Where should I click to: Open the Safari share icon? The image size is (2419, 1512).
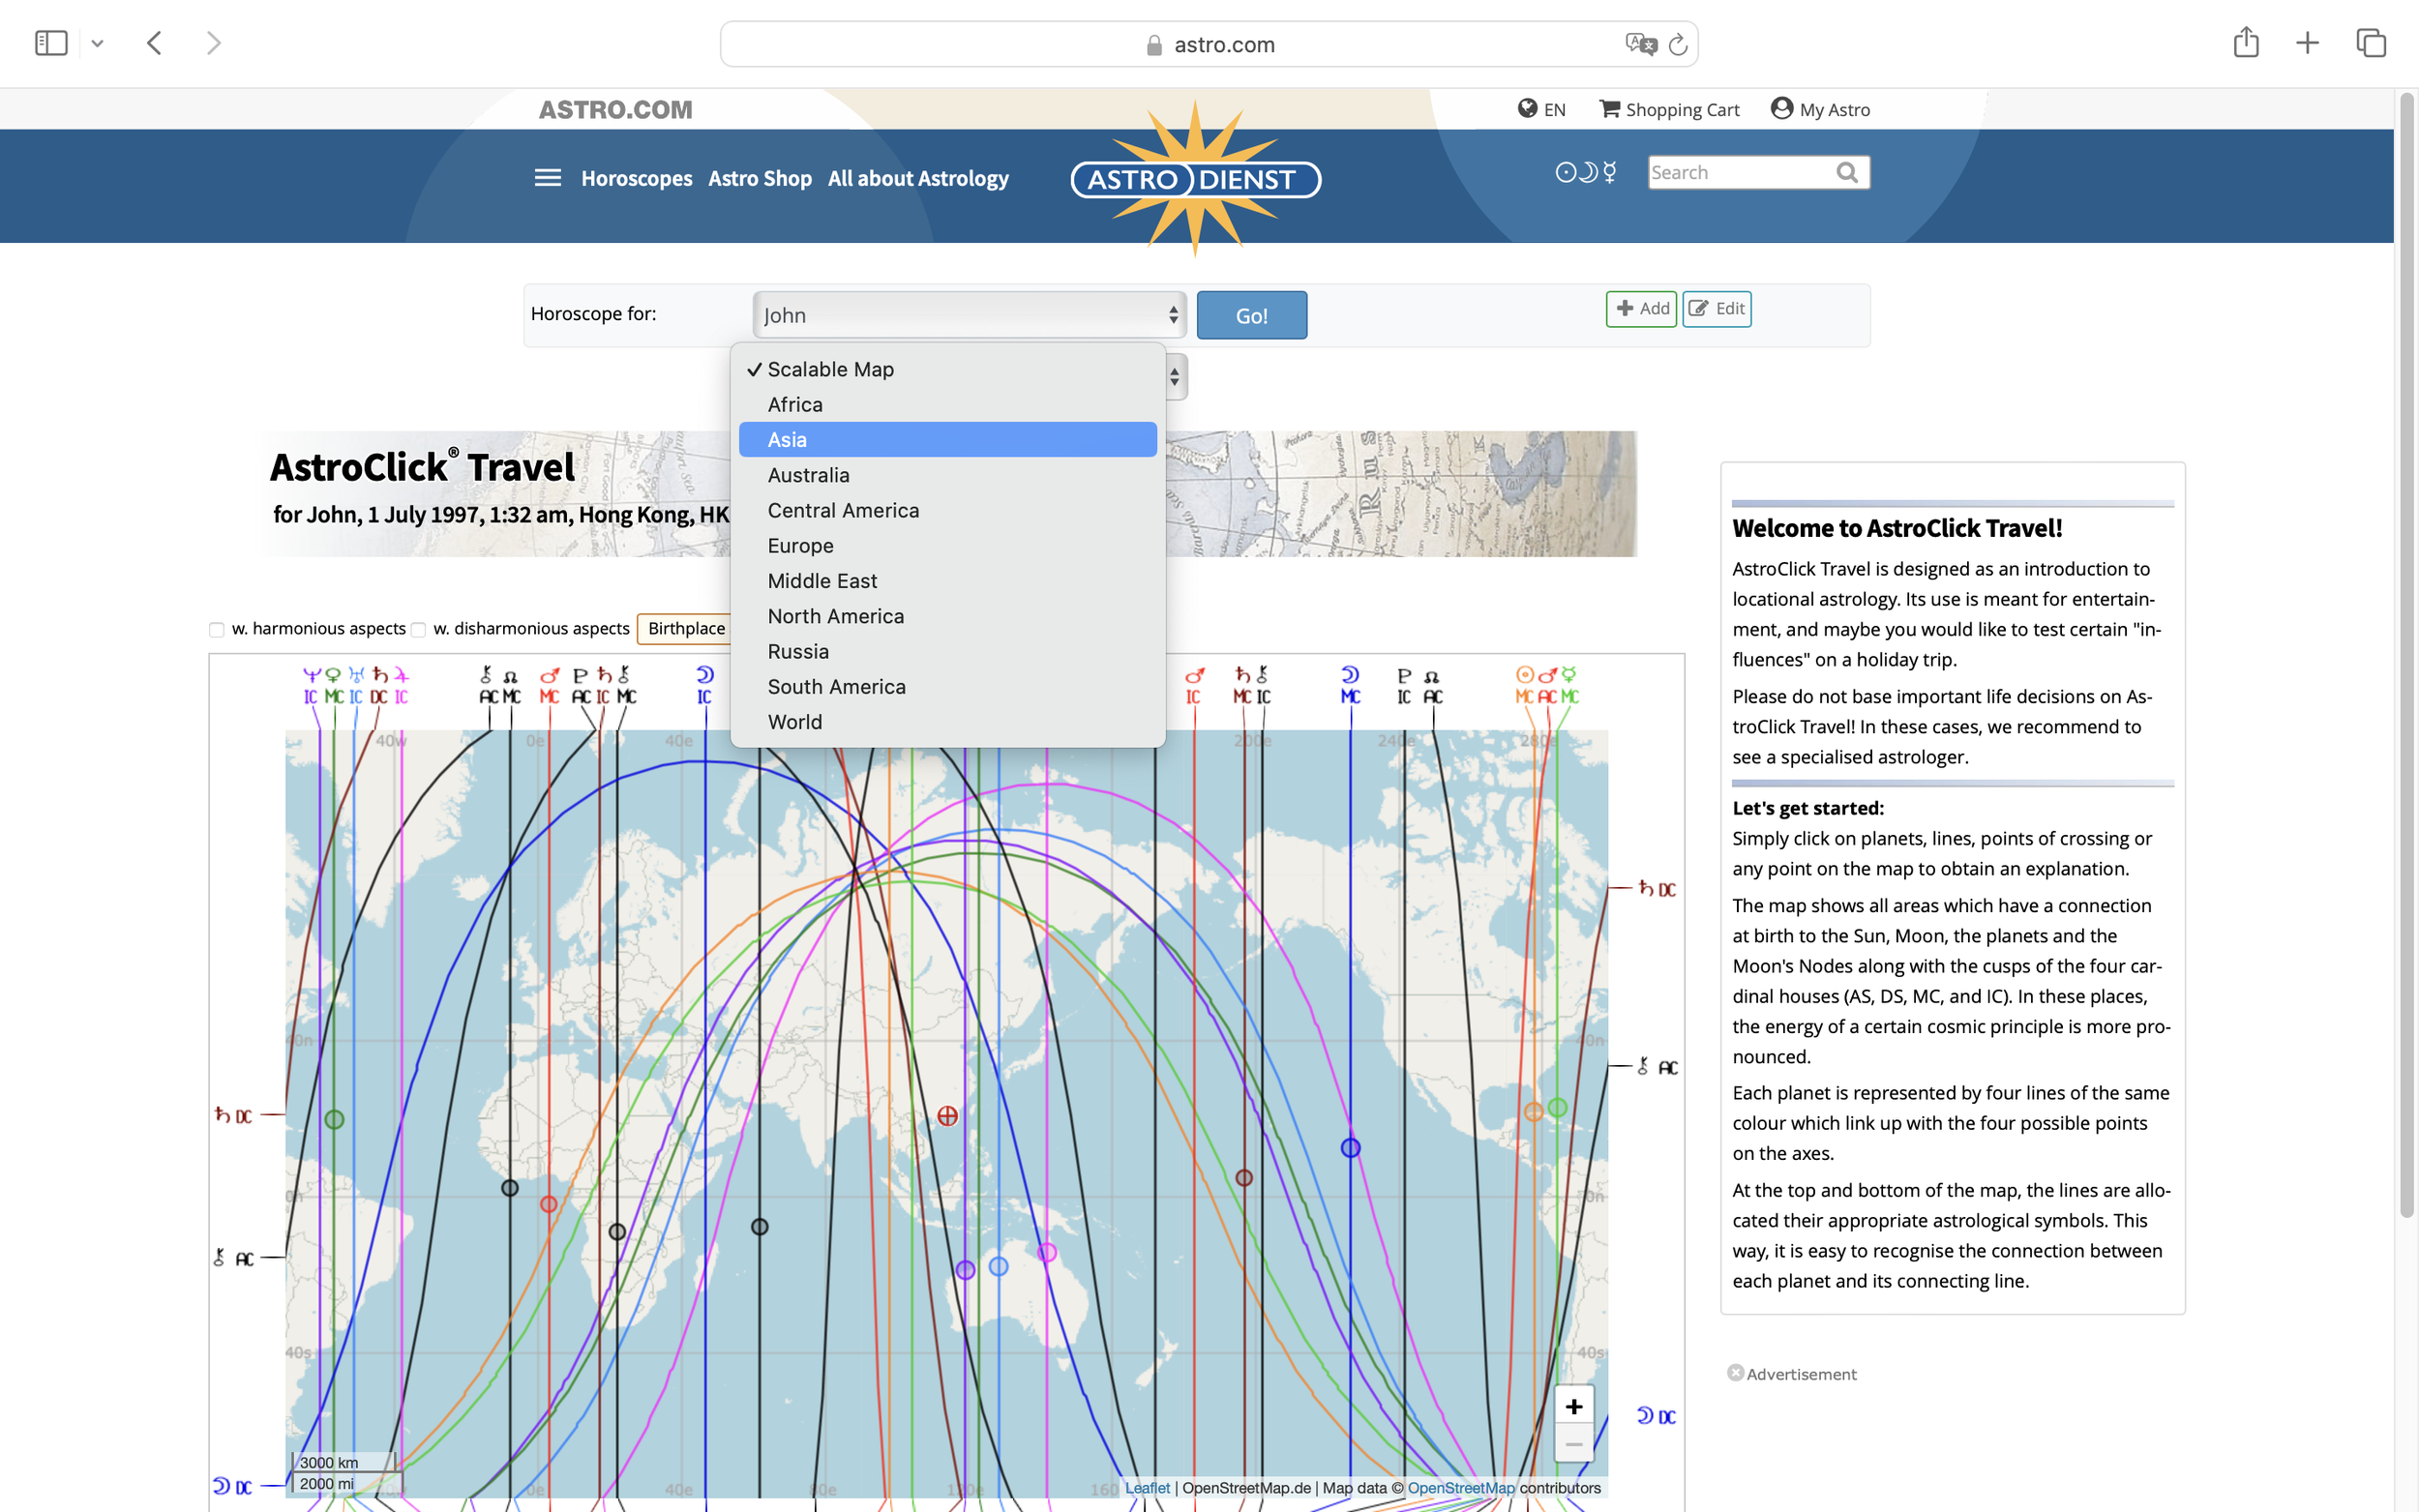click(x=2246, y=42)
